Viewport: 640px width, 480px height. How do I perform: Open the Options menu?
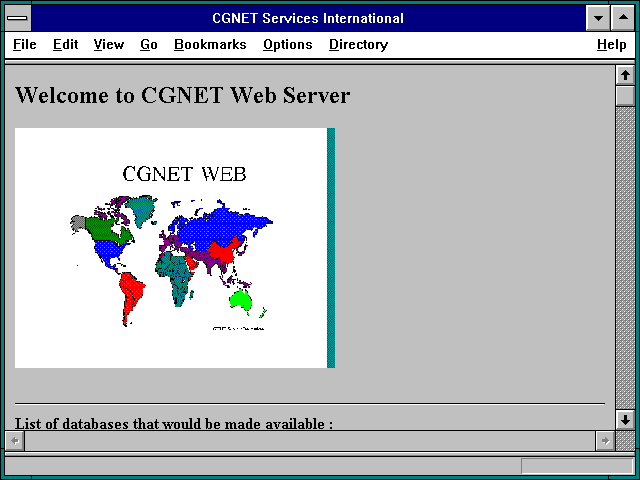tap(288, 44)
